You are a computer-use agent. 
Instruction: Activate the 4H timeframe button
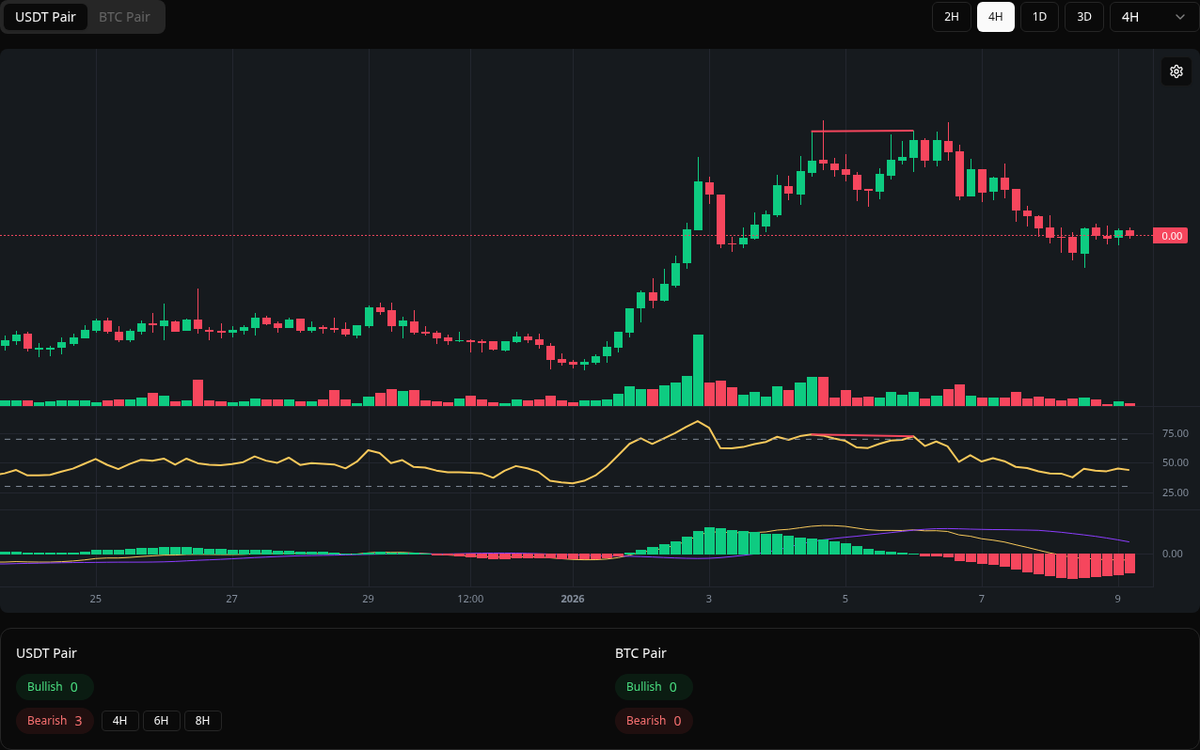coord(995,17)
